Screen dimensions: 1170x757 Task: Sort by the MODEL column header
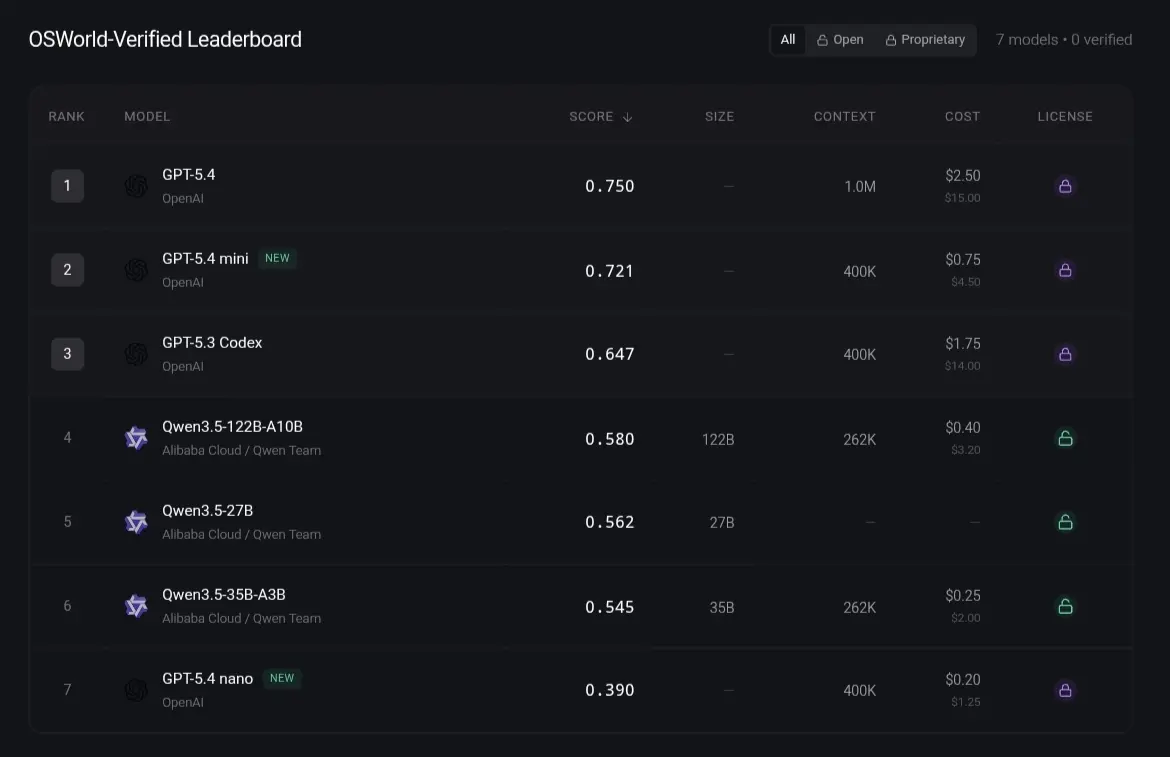pos(147,116)
